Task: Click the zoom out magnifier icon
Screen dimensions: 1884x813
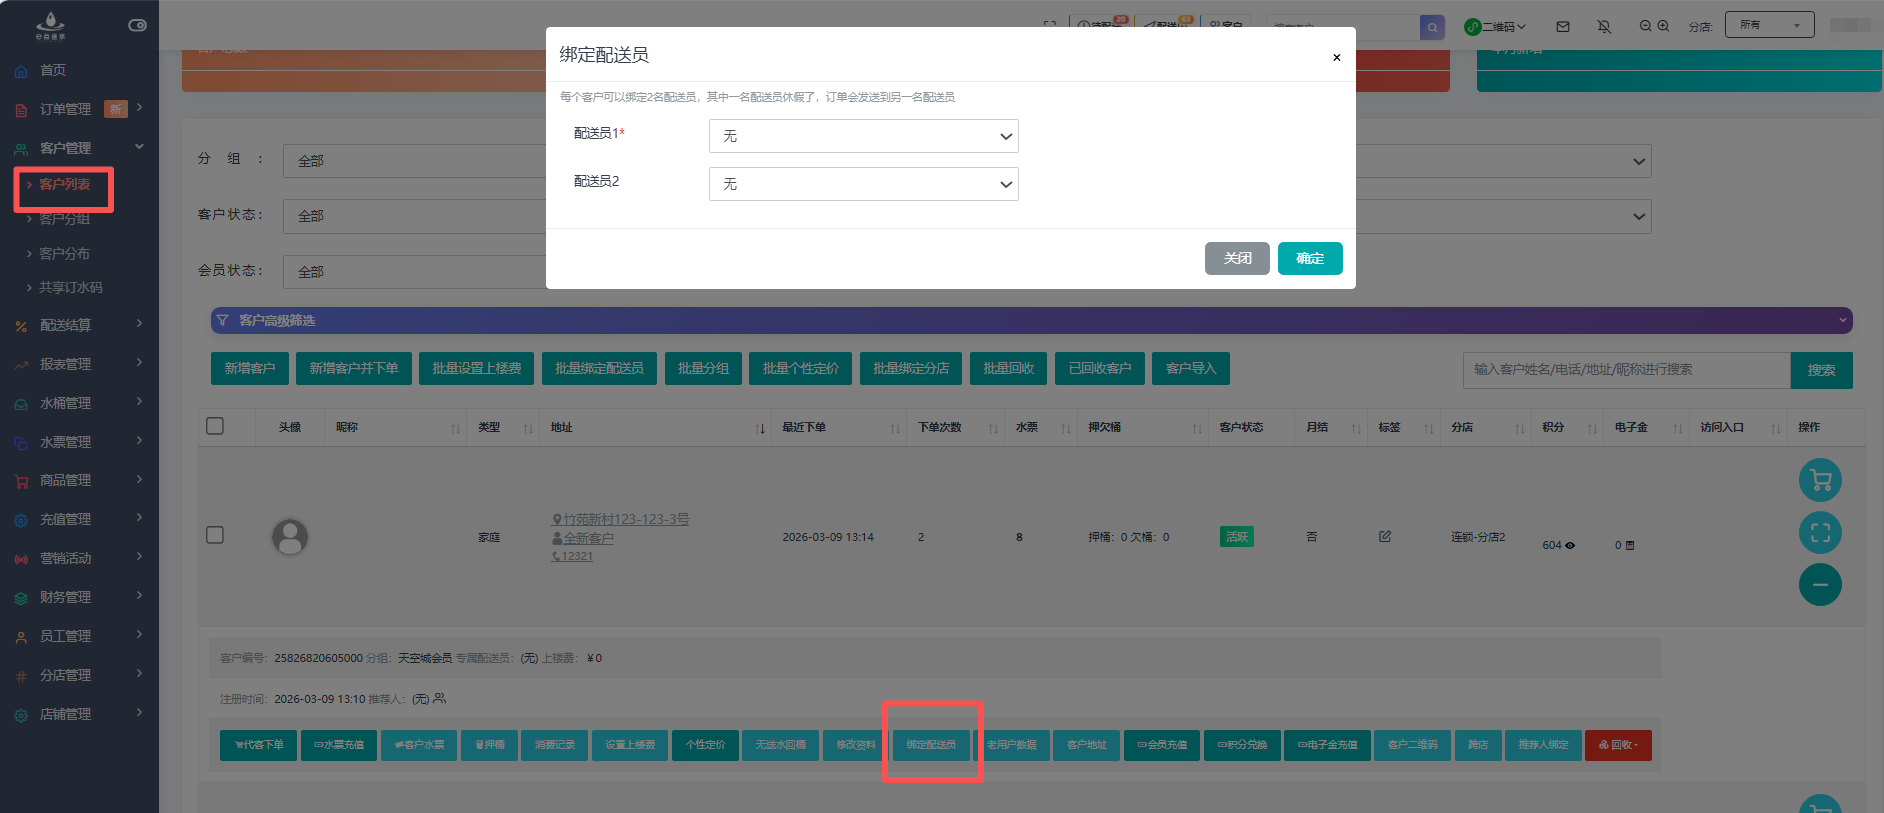Action: click(1645, 26)
